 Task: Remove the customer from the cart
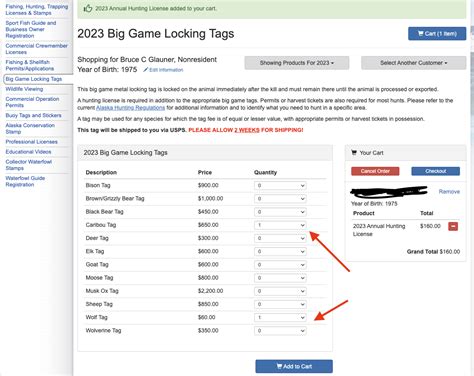(x=449, y=192)
